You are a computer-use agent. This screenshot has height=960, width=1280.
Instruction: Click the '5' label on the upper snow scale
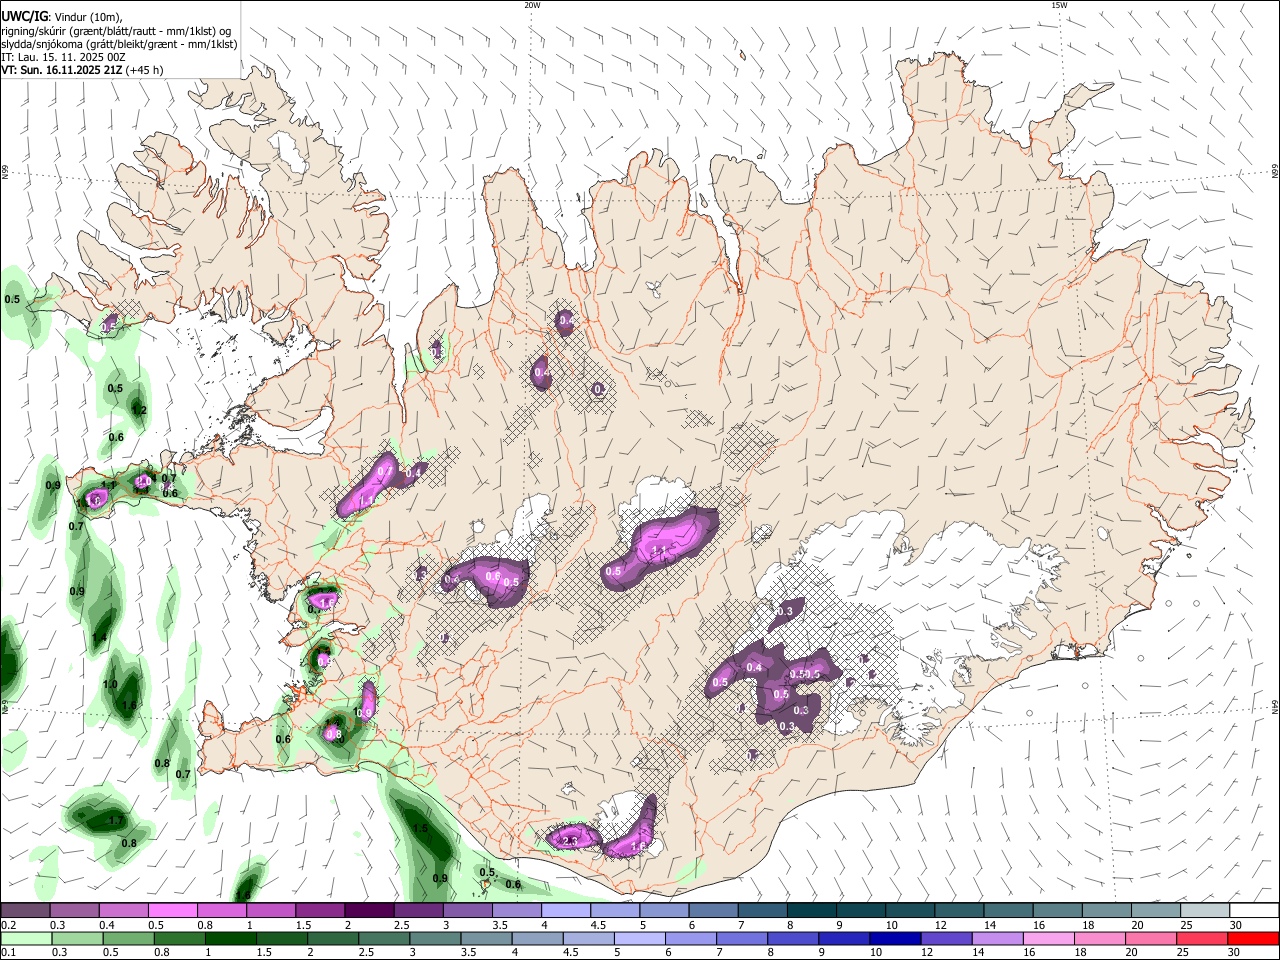click(645, 925)
